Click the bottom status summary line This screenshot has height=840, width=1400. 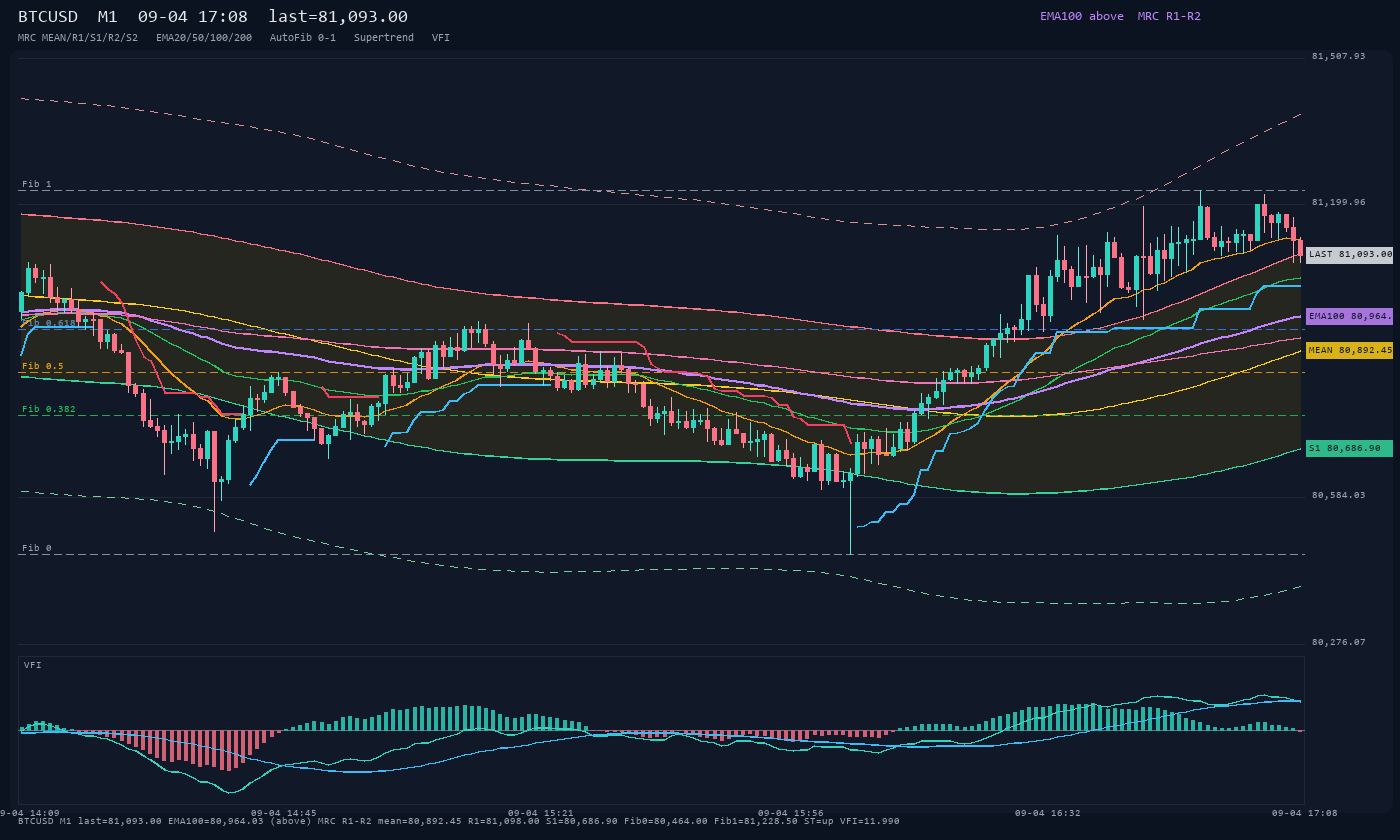[459, 821]
